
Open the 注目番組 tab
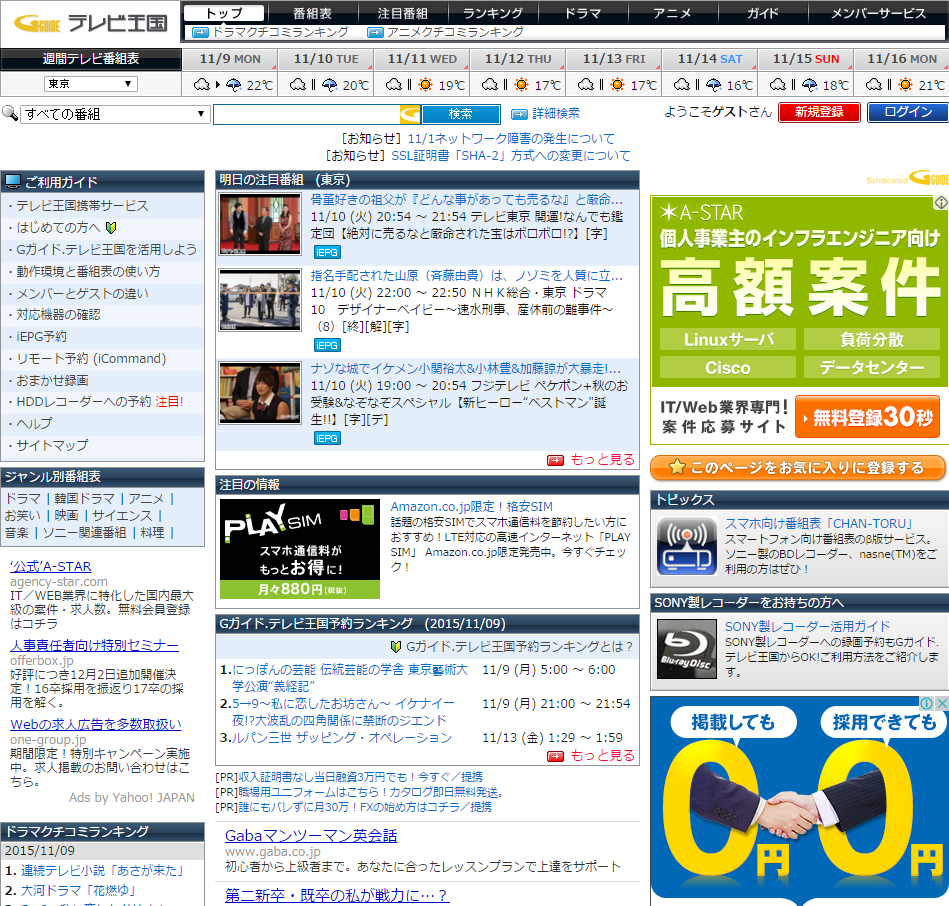[x=402, y=13]
